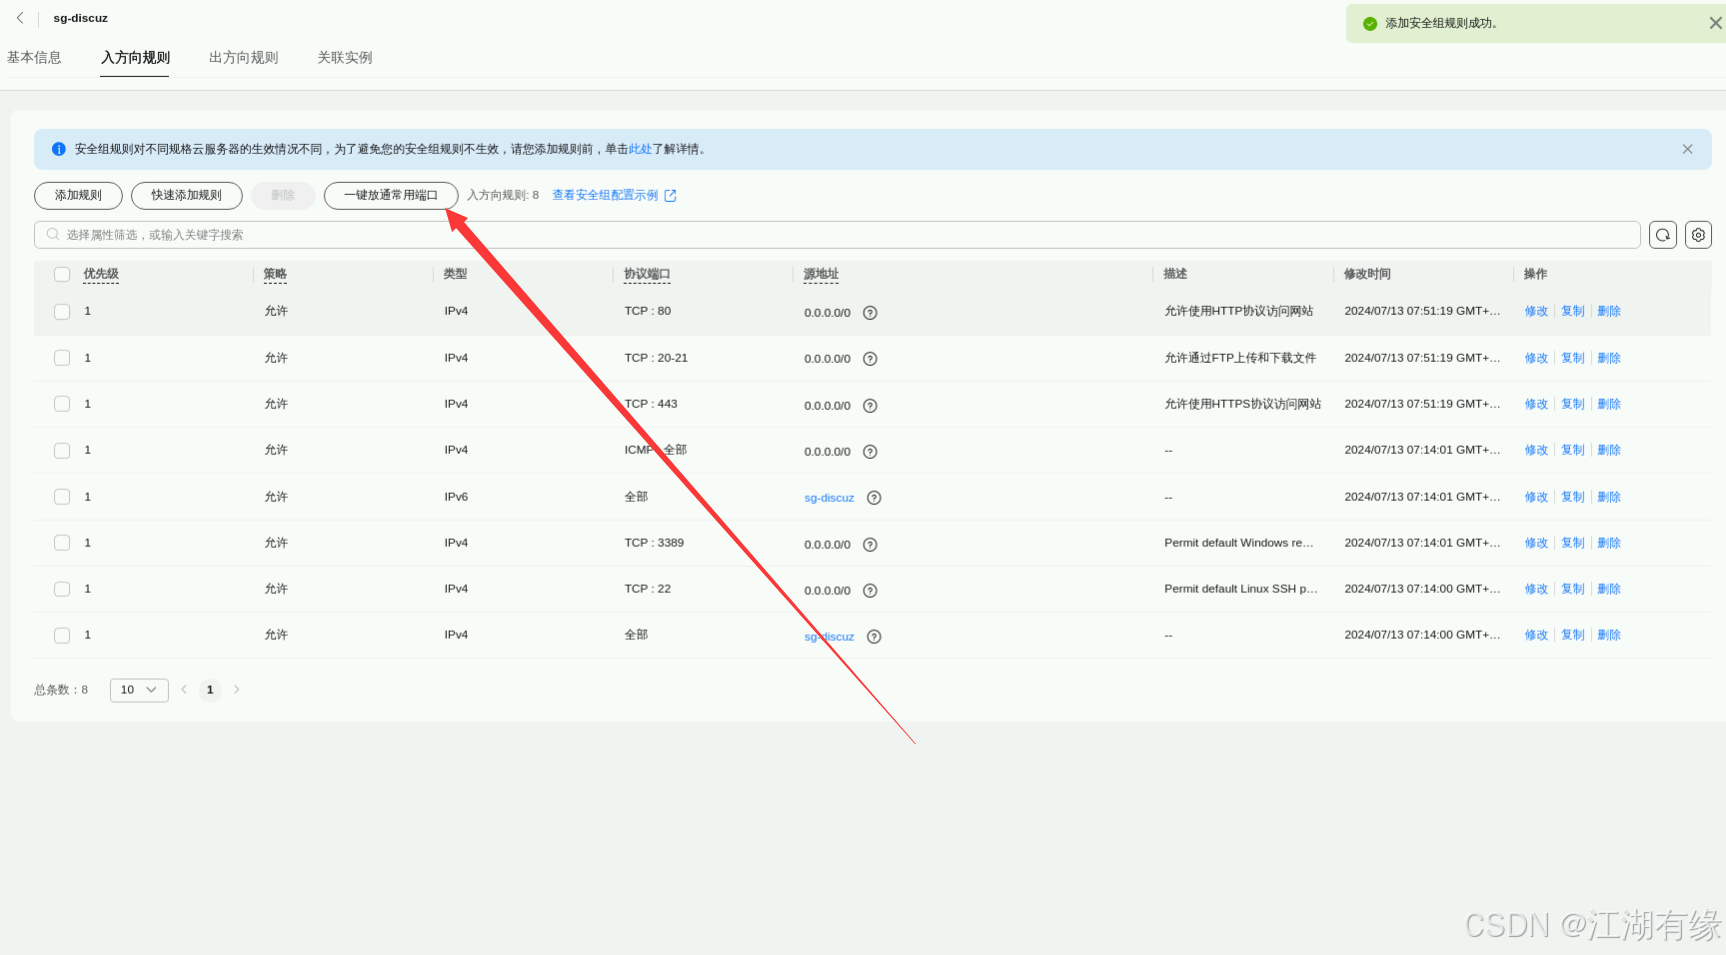
Task: Click 修改 link for the TCP:443 rule
Action: coord(1535,405)
